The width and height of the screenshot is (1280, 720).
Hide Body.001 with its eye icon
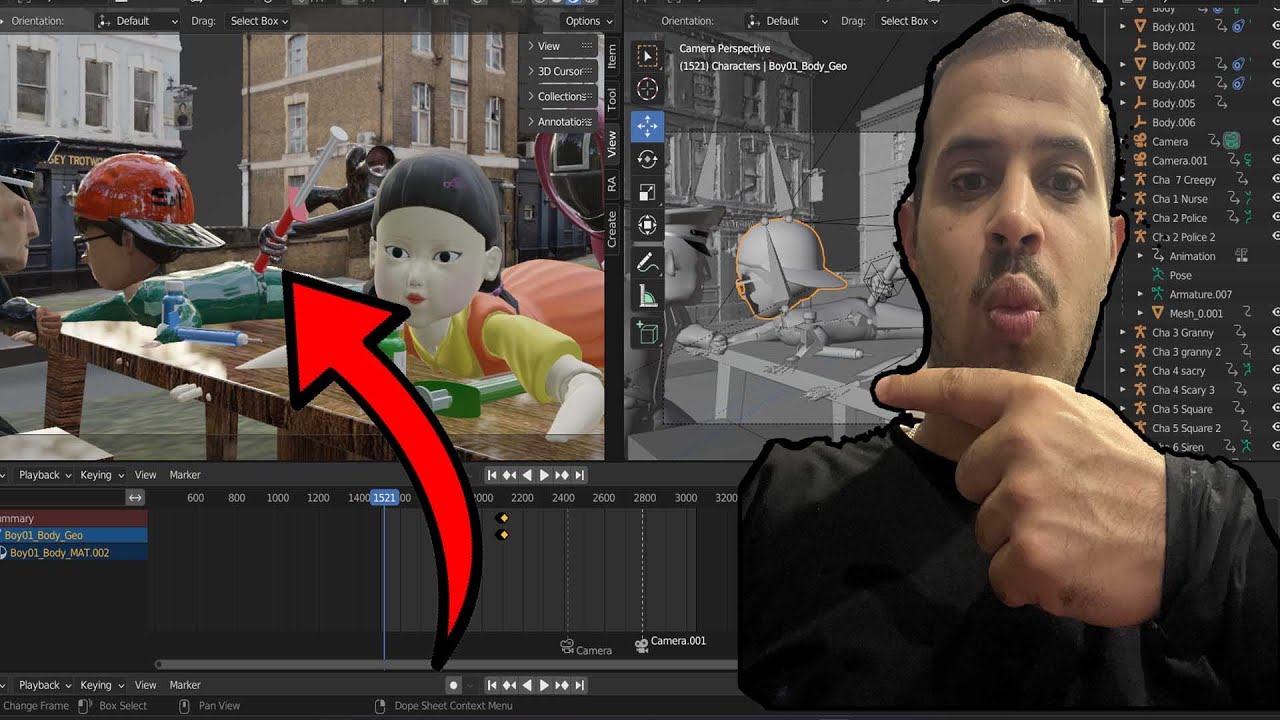(1275, 27)
